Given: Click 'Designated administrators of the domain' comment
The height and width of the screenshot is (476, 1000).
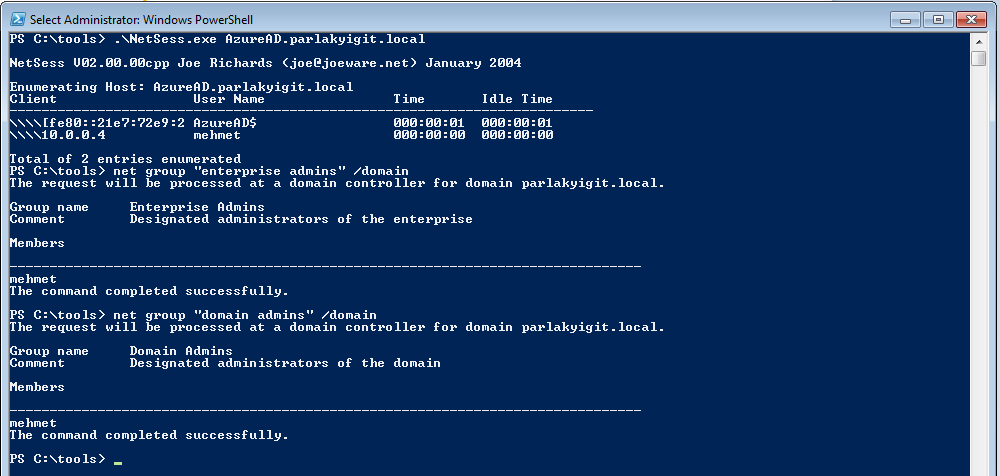Looking at the screenshot, I should point(284,363).
